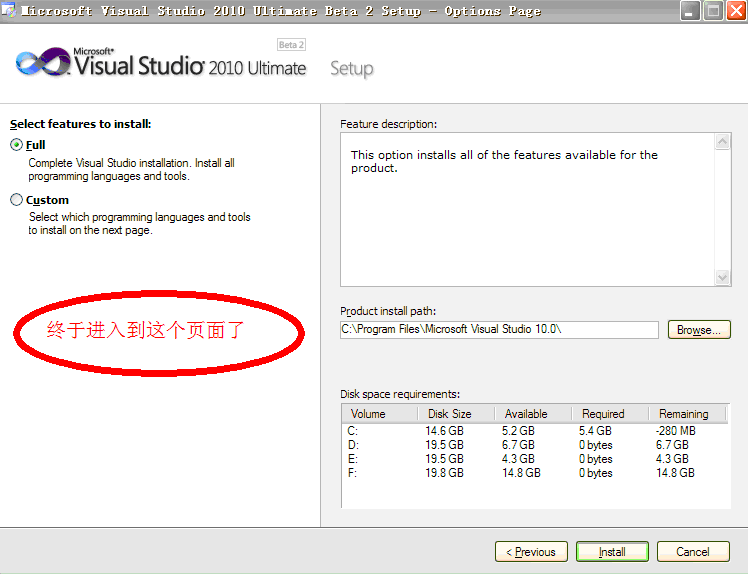Click the 5.2 GB available value in C: row
Image resolution: width=748 pixels, height=574 pixels.
point(518,431)
